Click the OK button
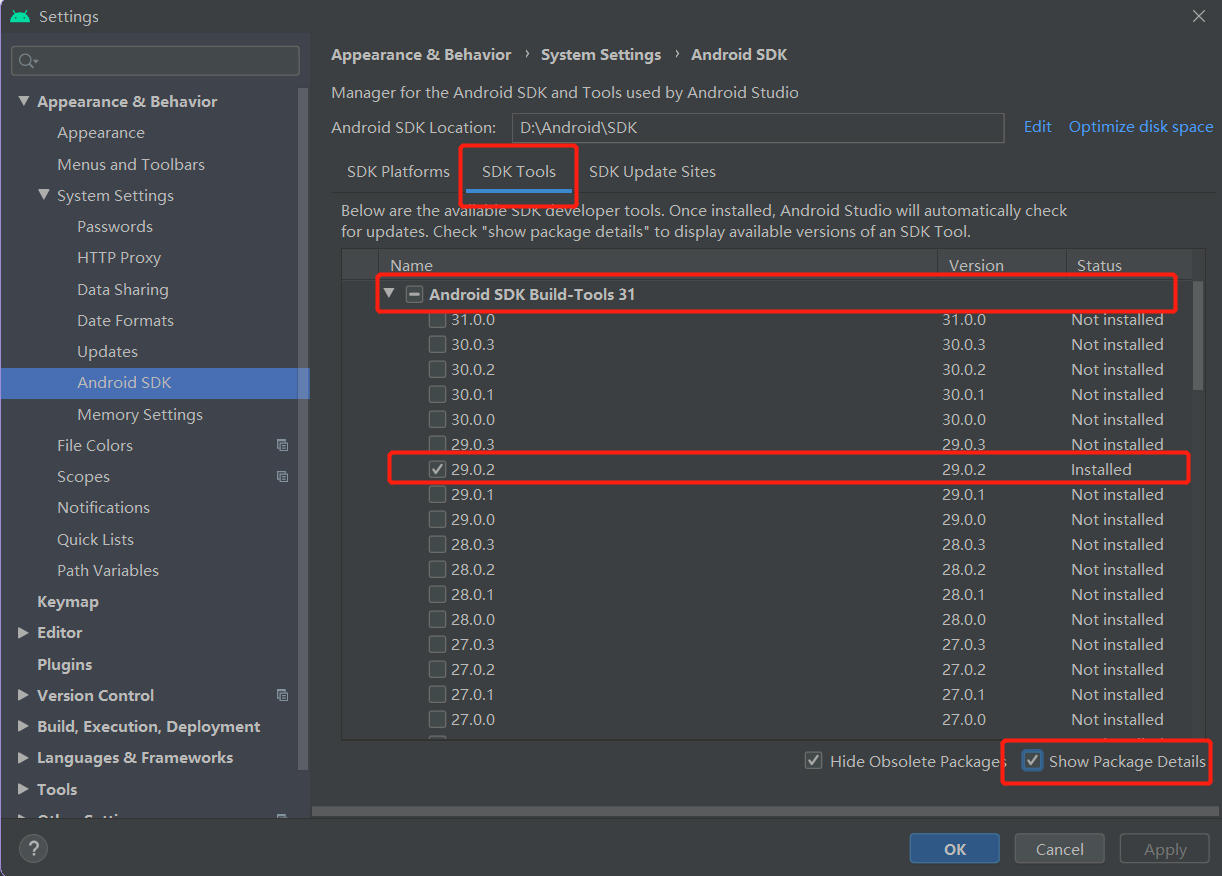1222x876 pixels. click(955, 849)
